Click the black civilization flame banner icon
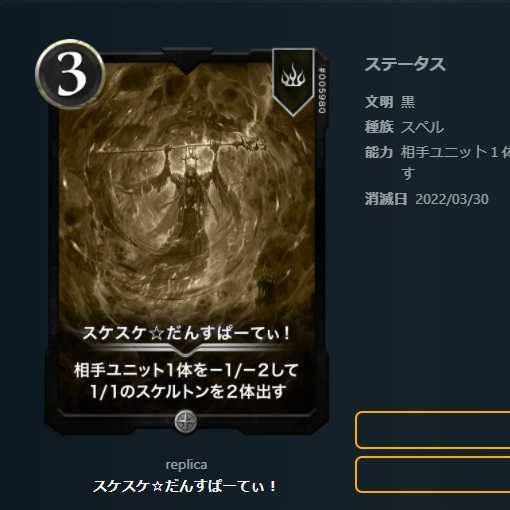The width and height of the screenshot is (510, 510). coord(293,82)
